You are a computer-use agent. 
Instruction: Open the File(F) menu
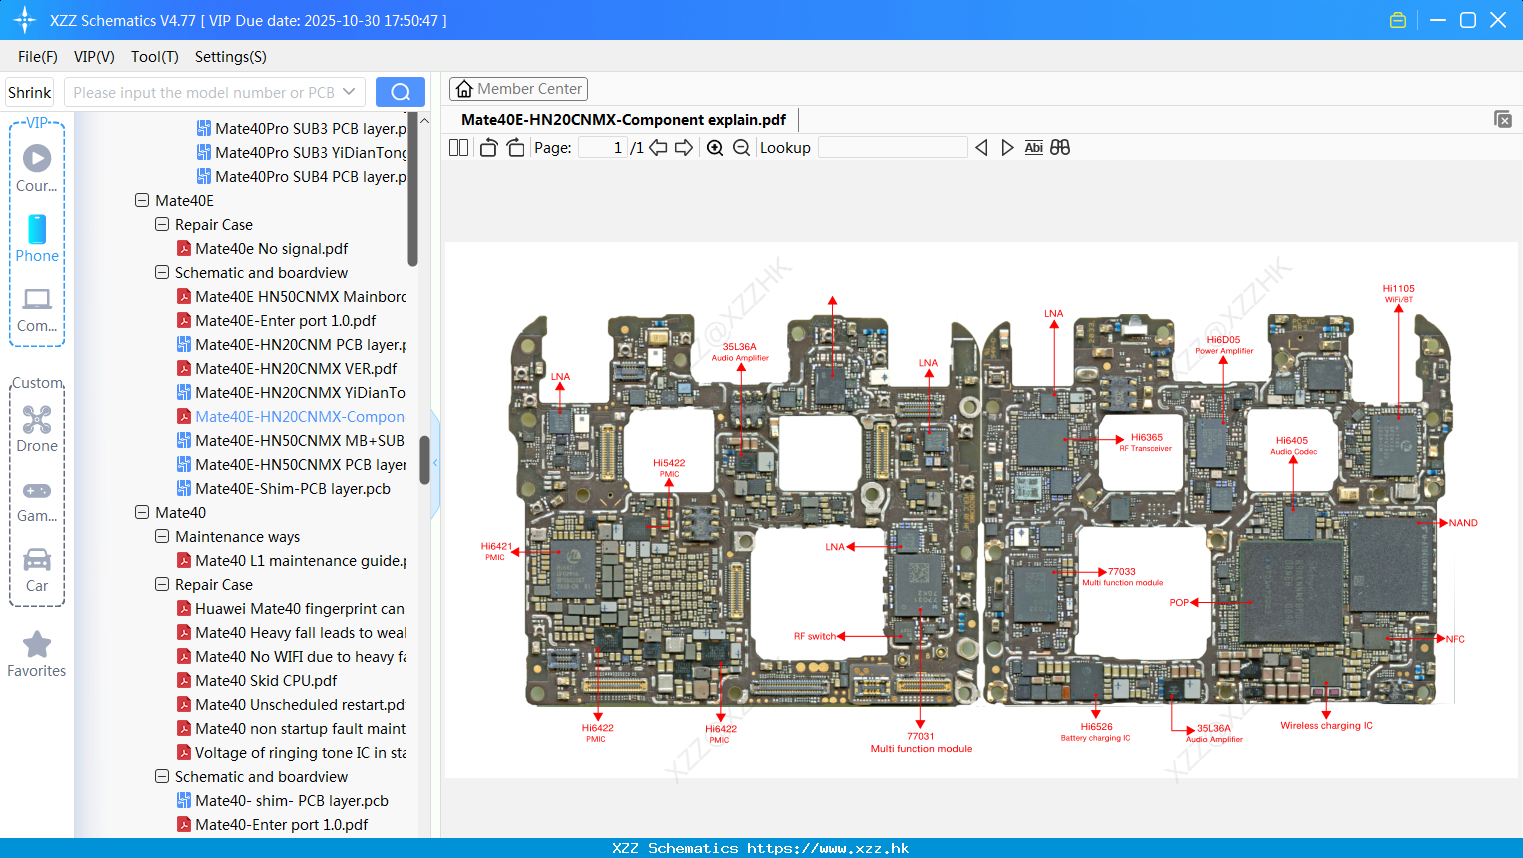tap(38, 57)
